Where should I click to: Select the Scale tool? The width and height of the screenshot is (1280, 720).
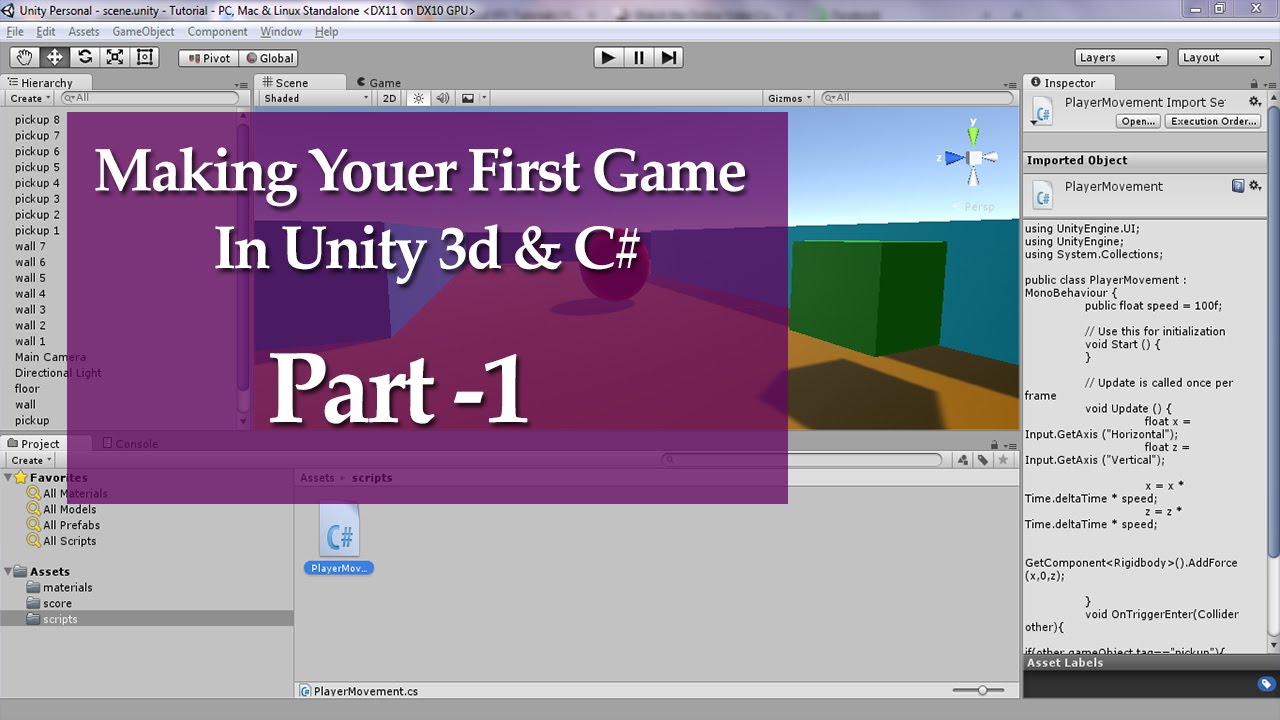click(115, 57)
